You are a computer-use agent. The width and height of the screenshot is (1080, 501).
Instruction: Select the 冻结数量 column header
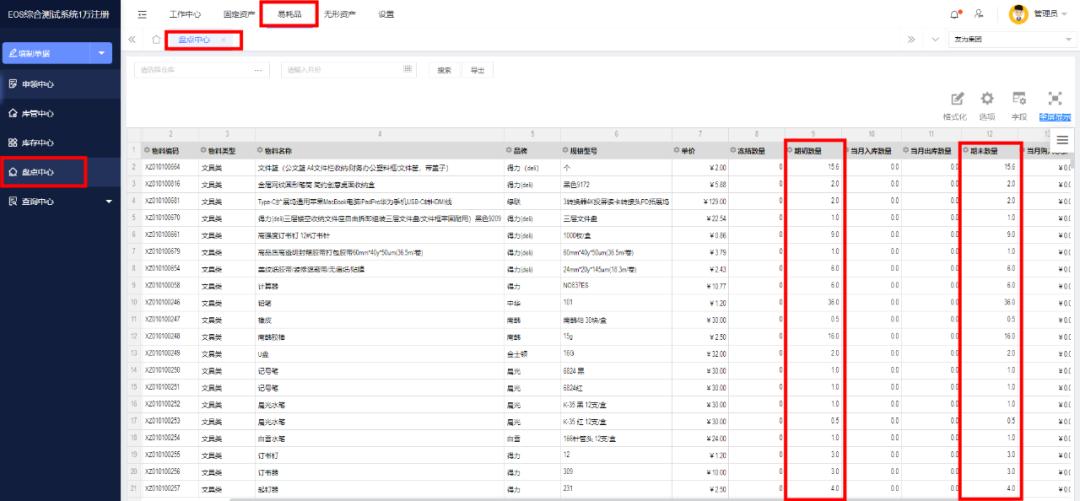[x=756, y=150]
